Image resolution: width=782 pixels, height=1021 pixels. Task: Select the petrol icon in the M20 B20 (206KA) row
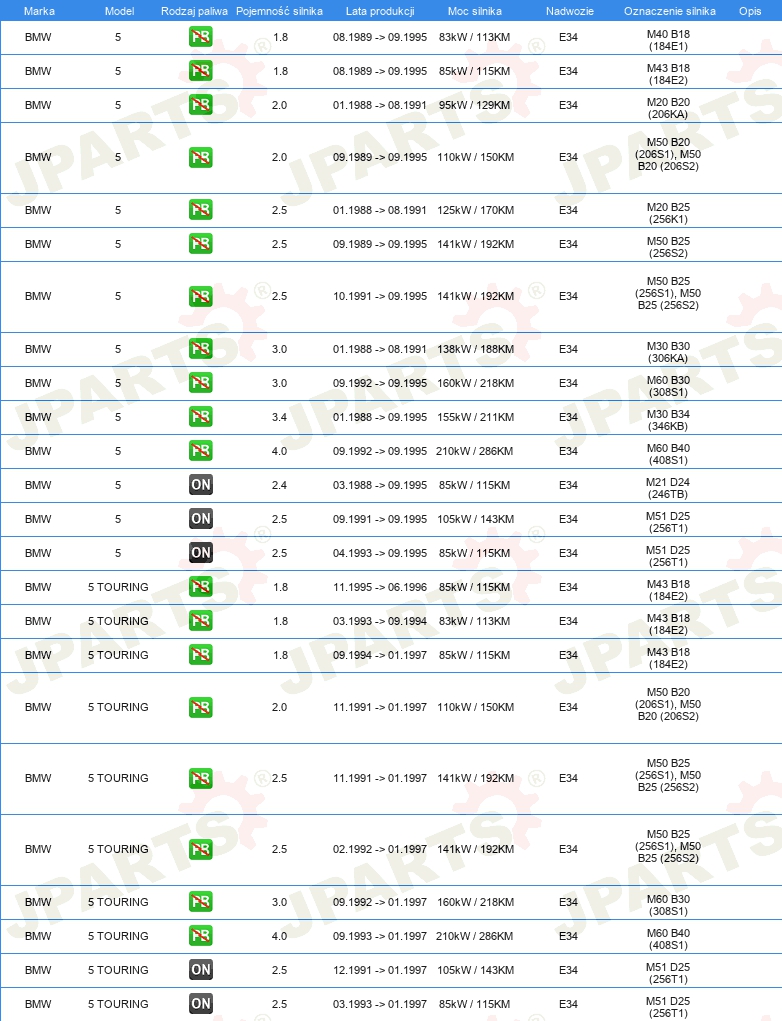[x=201, y=105]
